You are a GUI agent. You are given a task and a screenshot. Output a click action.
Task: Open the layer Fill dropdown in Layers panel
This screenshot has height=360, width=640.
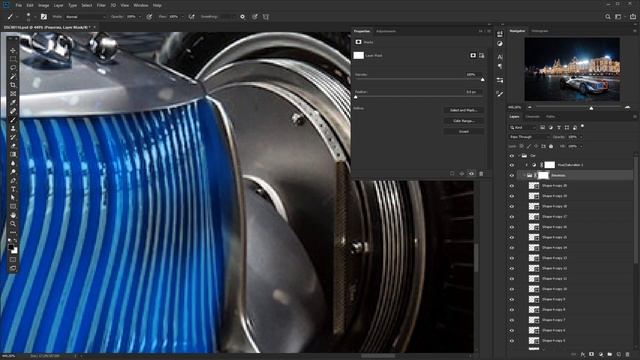click(581, 147)
